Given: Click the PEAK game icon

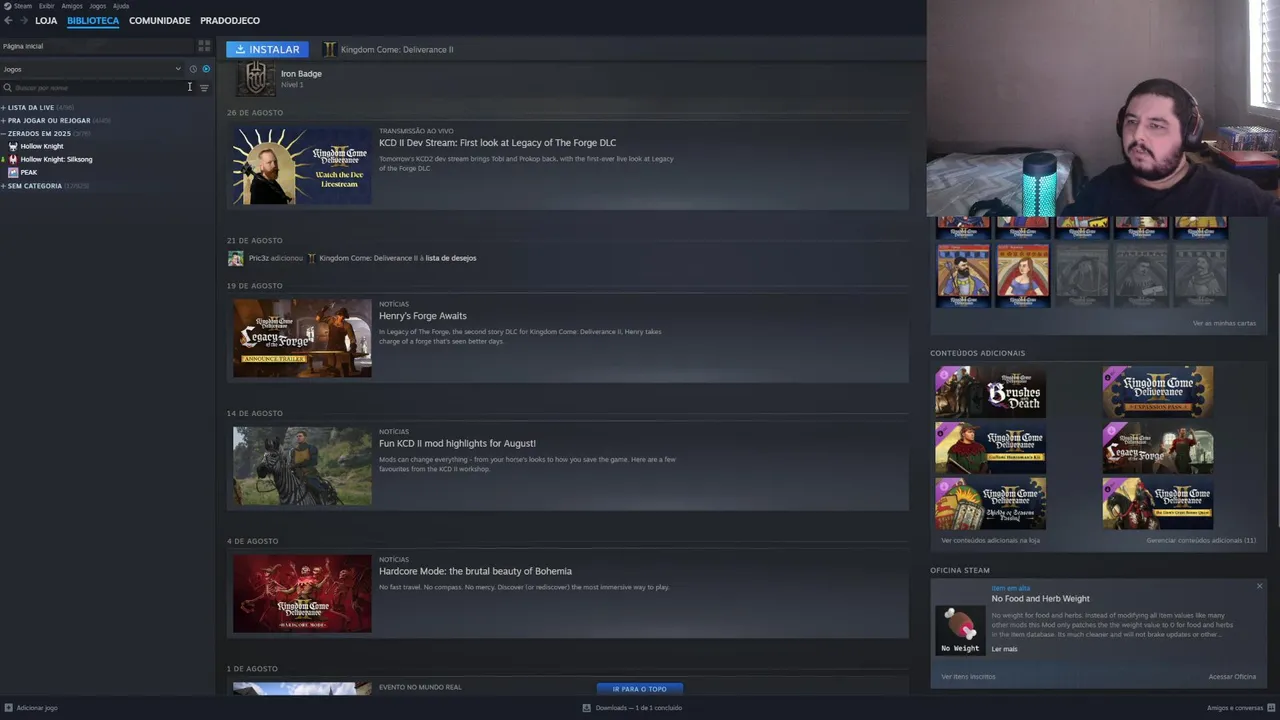Looking at the screenshot, I should pos(13,172).
